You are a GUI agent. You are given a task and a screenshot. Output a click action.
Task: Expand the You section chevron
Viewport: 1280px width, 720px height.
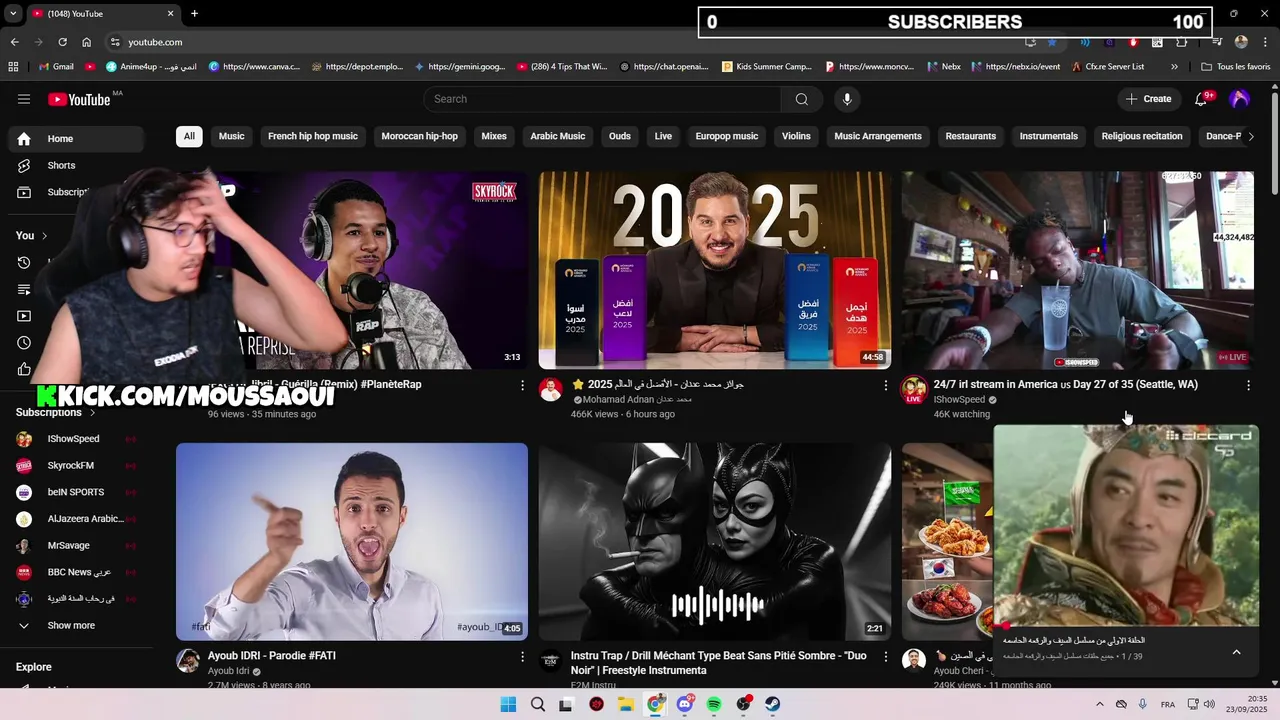click(x=44, y=236)
